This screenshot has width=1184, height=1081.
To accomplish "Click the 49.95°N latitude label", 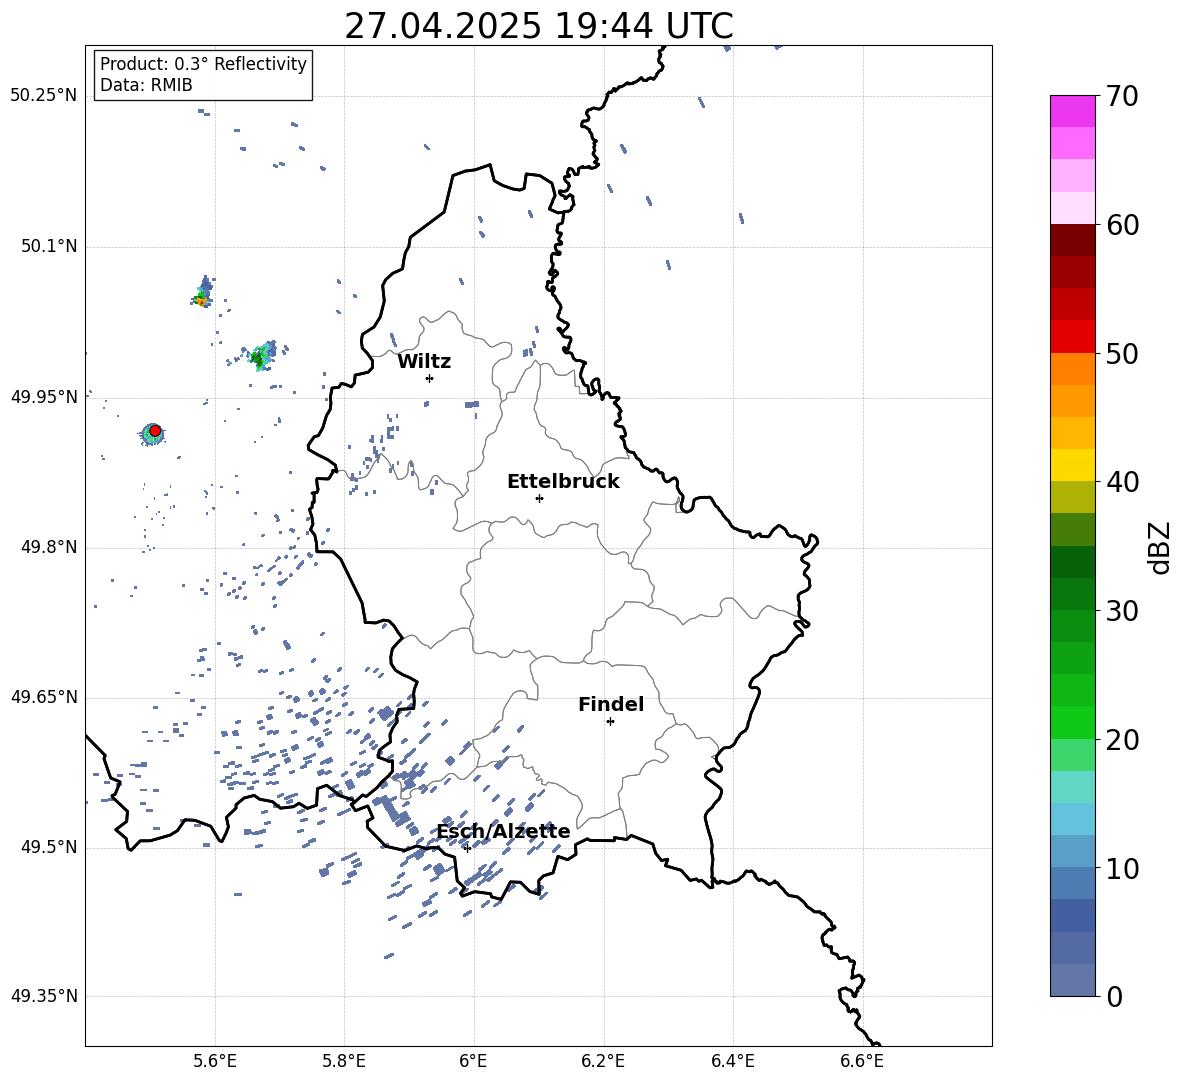I will [x=44, y=397].
